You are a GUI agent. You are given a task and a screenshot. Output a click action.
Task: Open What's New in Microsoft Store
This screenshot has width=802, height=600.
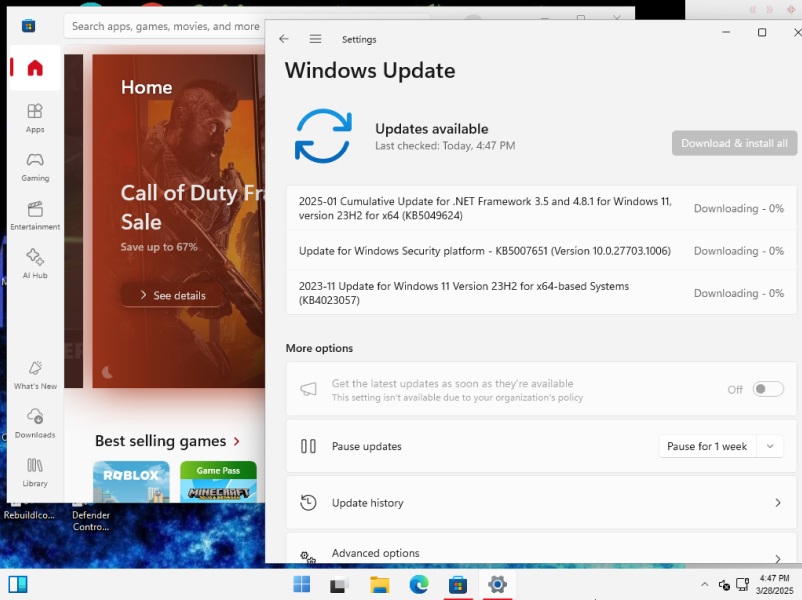coord(35,375)
